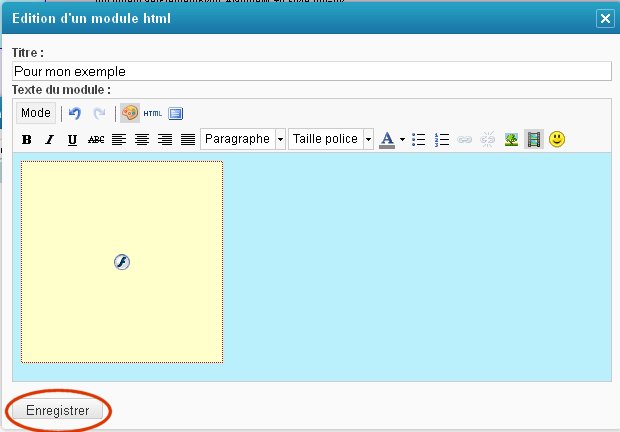Open the text color picker arrow
Viewport: 620px width, 432px height.
coord(402,140)
